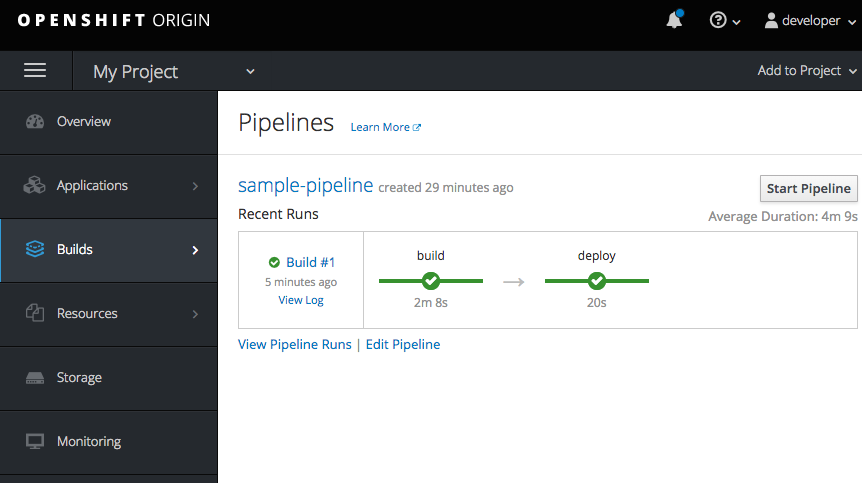This screenshot has width=862, height=483.
Task: Open the sample-pipeline link
Action: pyautogui.click(x=305, y=186)
